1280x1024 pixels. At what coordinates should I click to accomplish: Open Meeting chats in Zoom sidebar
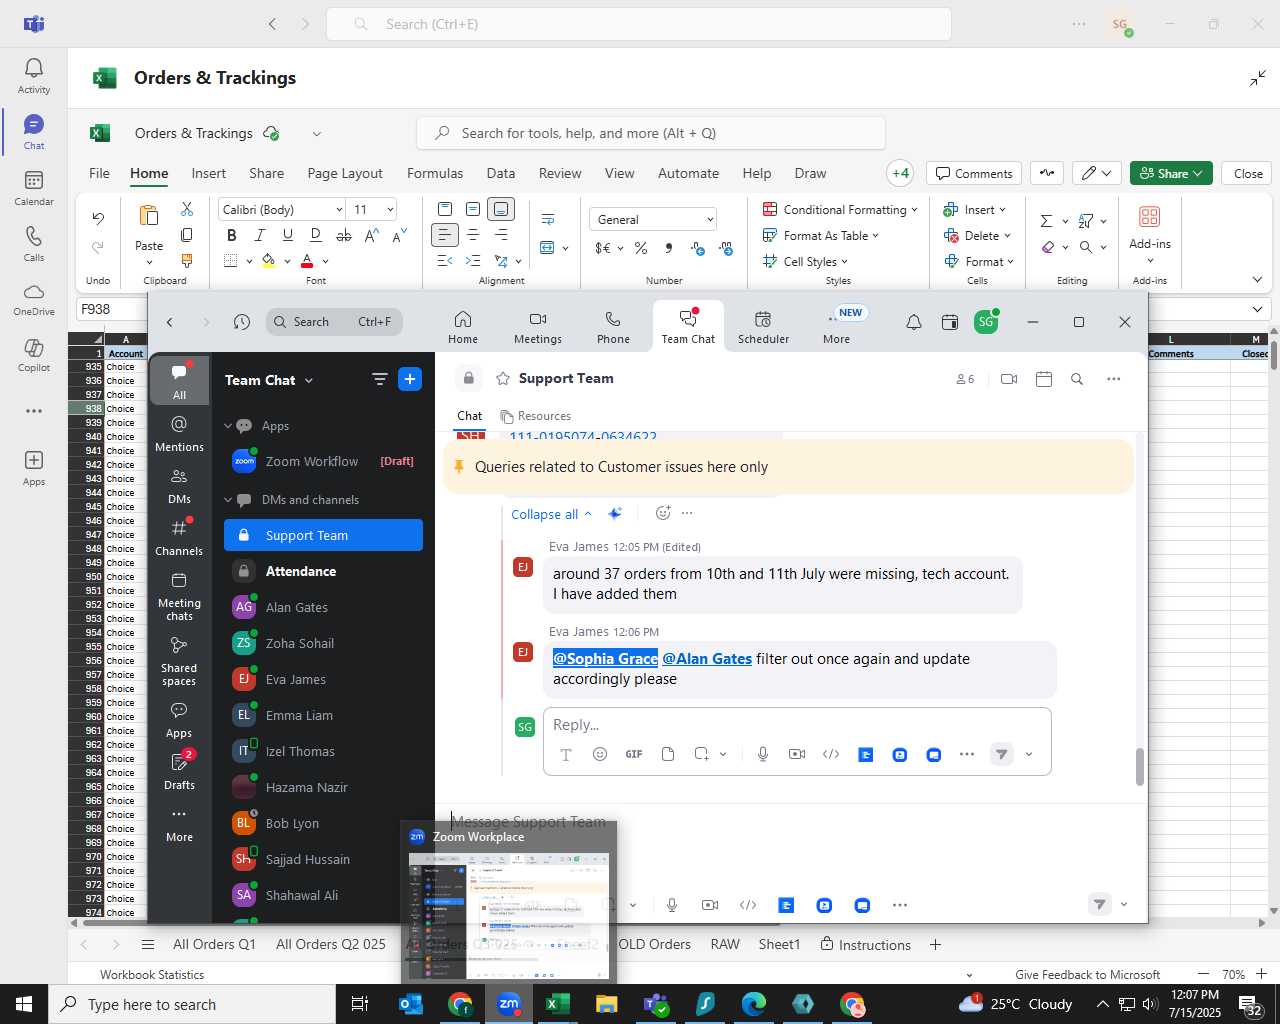coord(179,597)
